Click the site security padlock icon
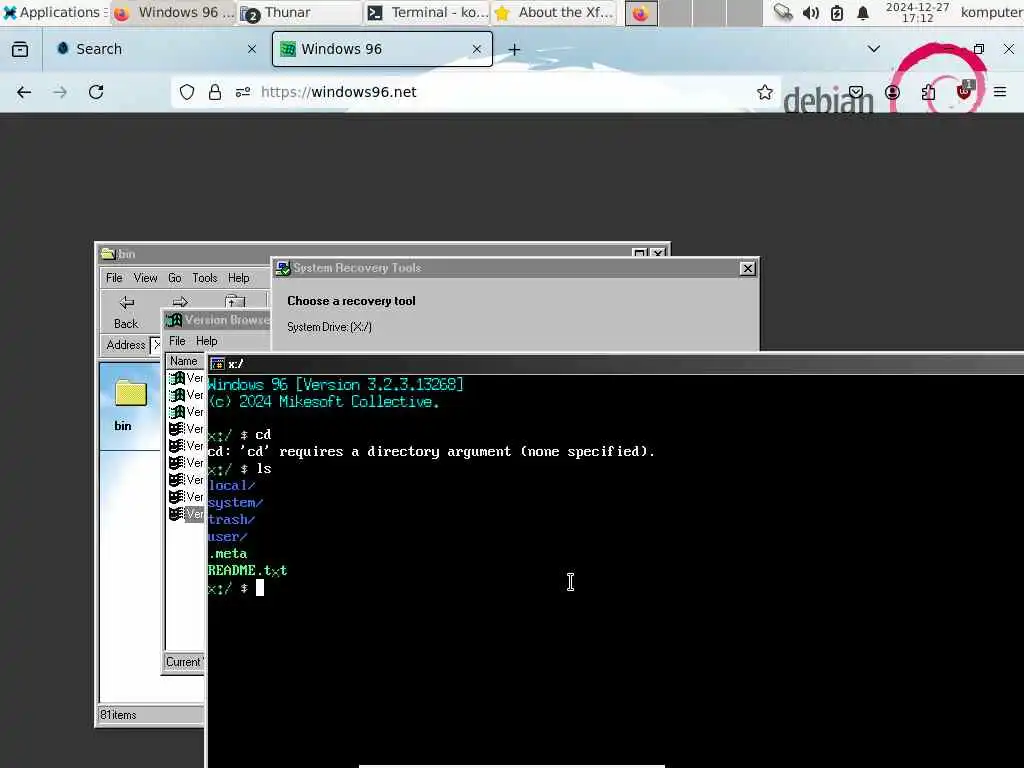The width and height of the screenshot is (1024, 768). pos(215,92)
